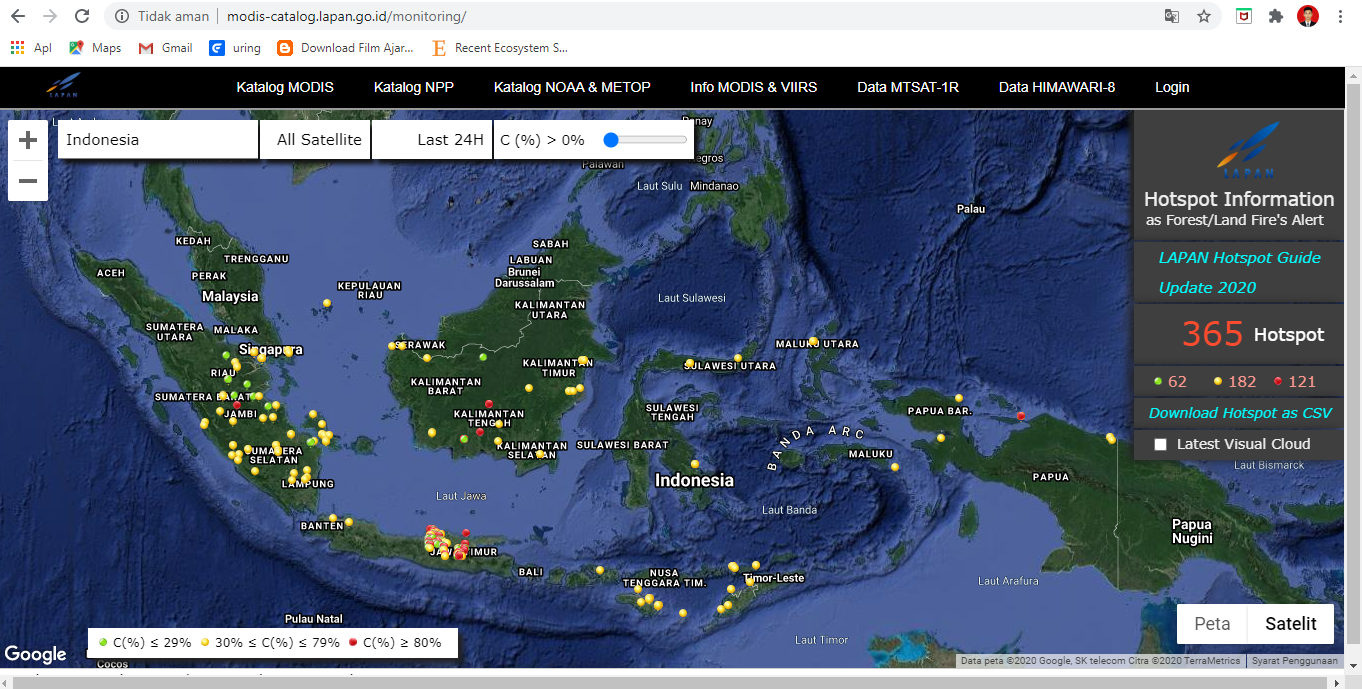Open the Last 24H time range dropdown
Image resolution: width=1362 pixels, height=689 pixels.
[x=432, y=140]
